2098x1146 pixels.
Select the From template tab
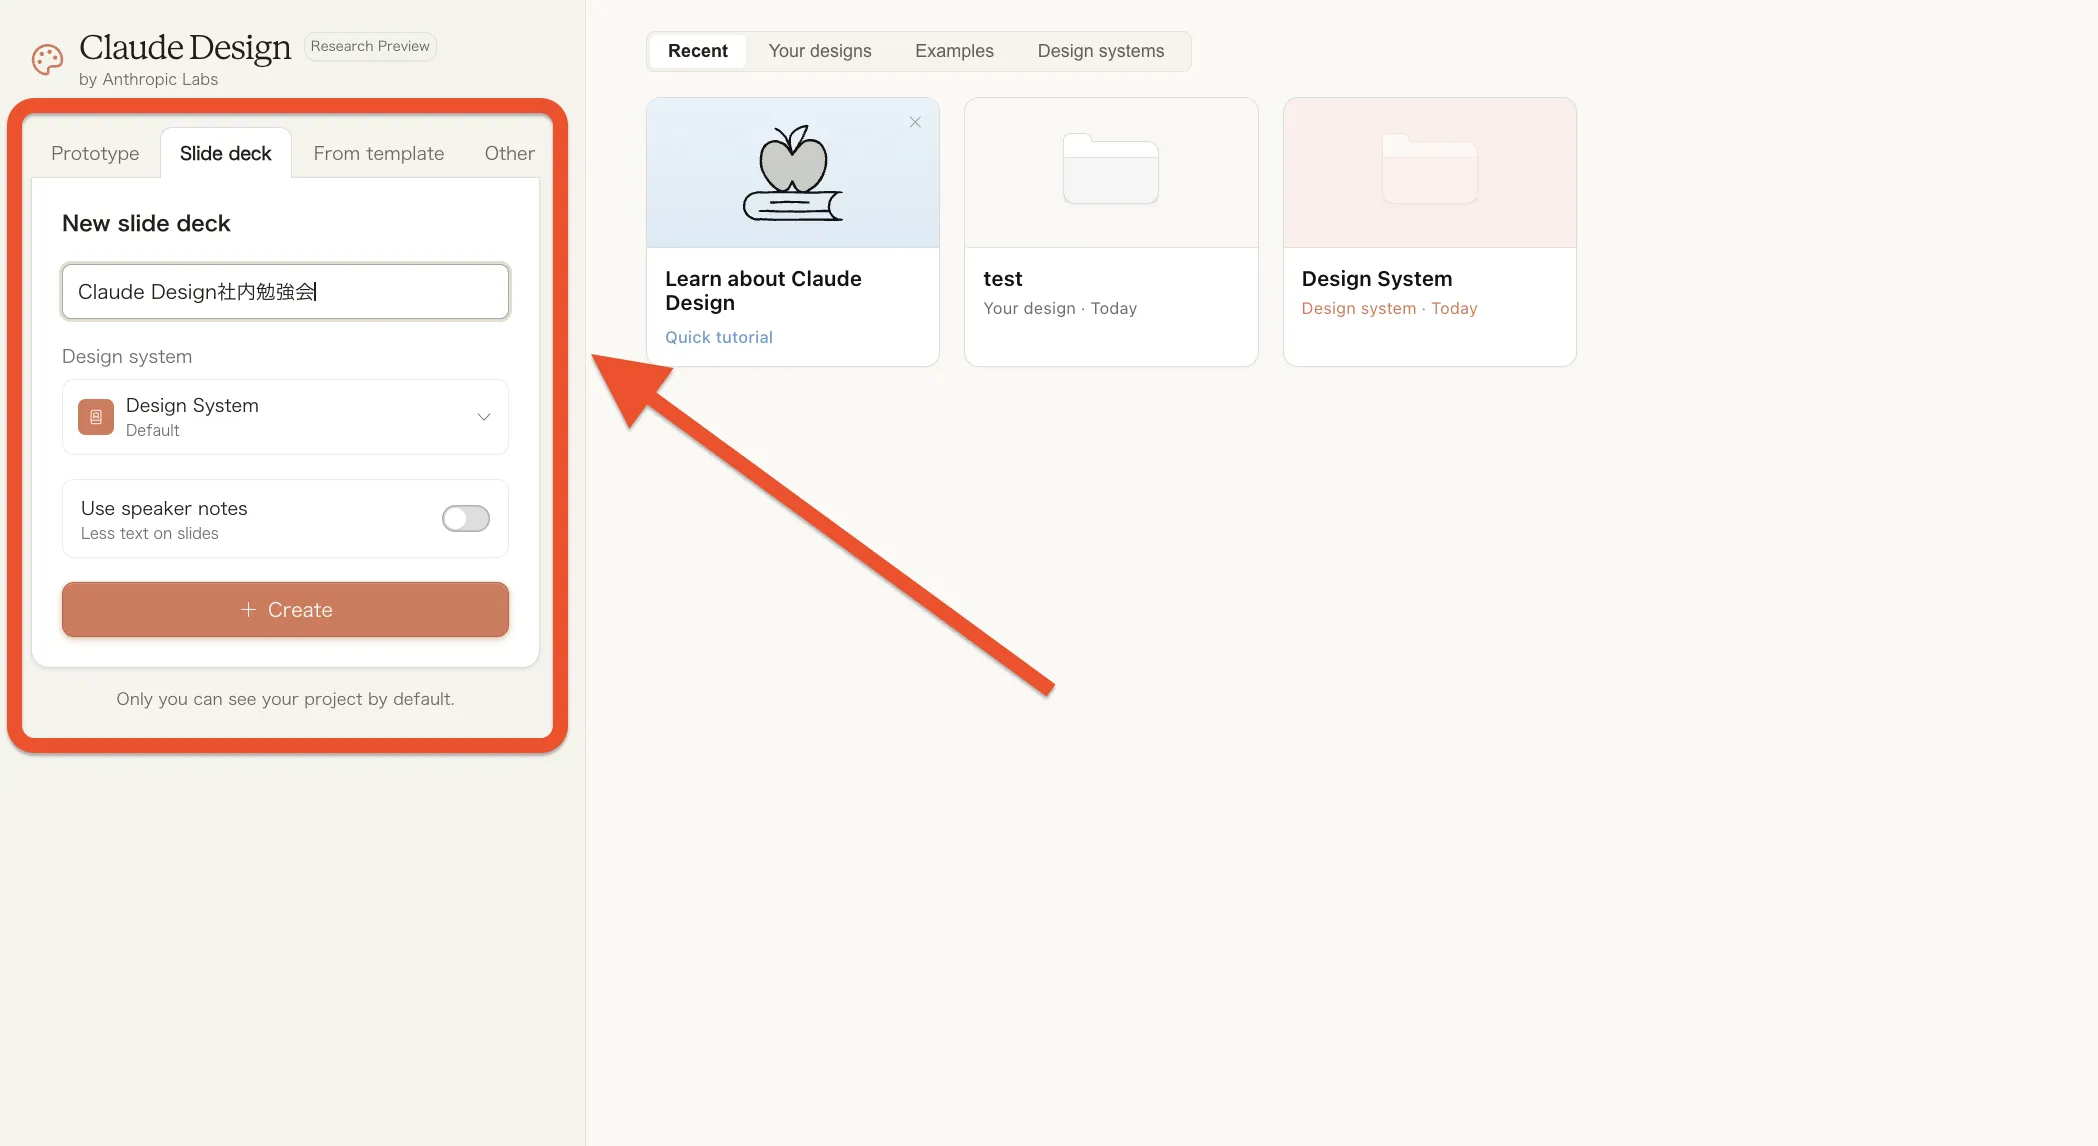[x=378, y=153]
